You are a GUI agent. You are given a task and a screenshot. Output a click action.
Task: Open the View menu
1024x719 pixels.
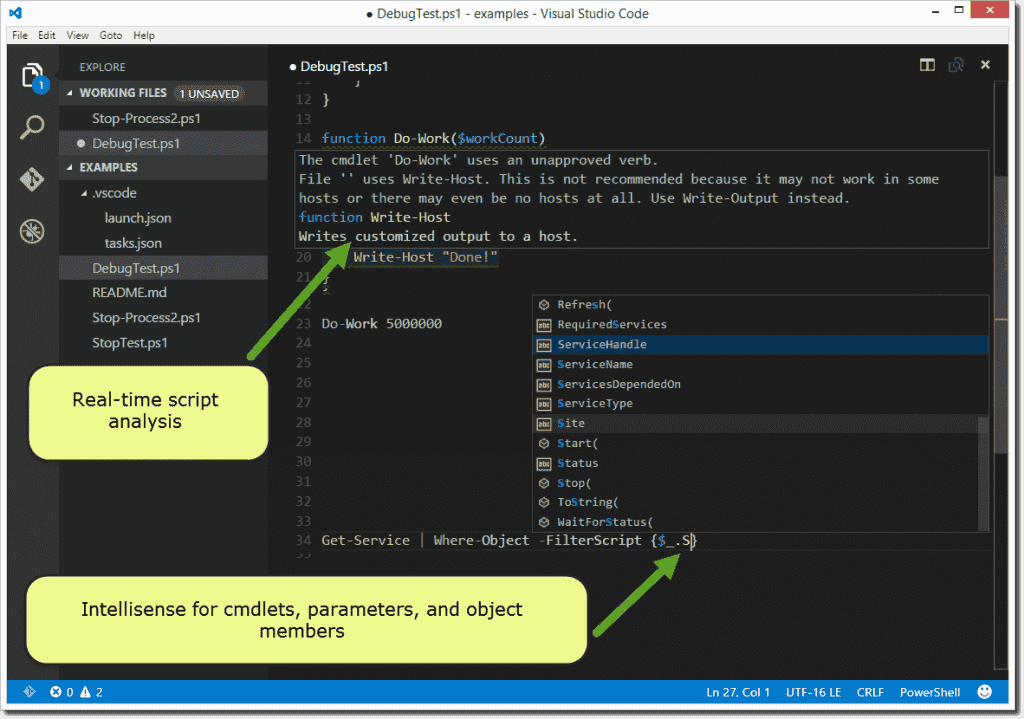77,35
